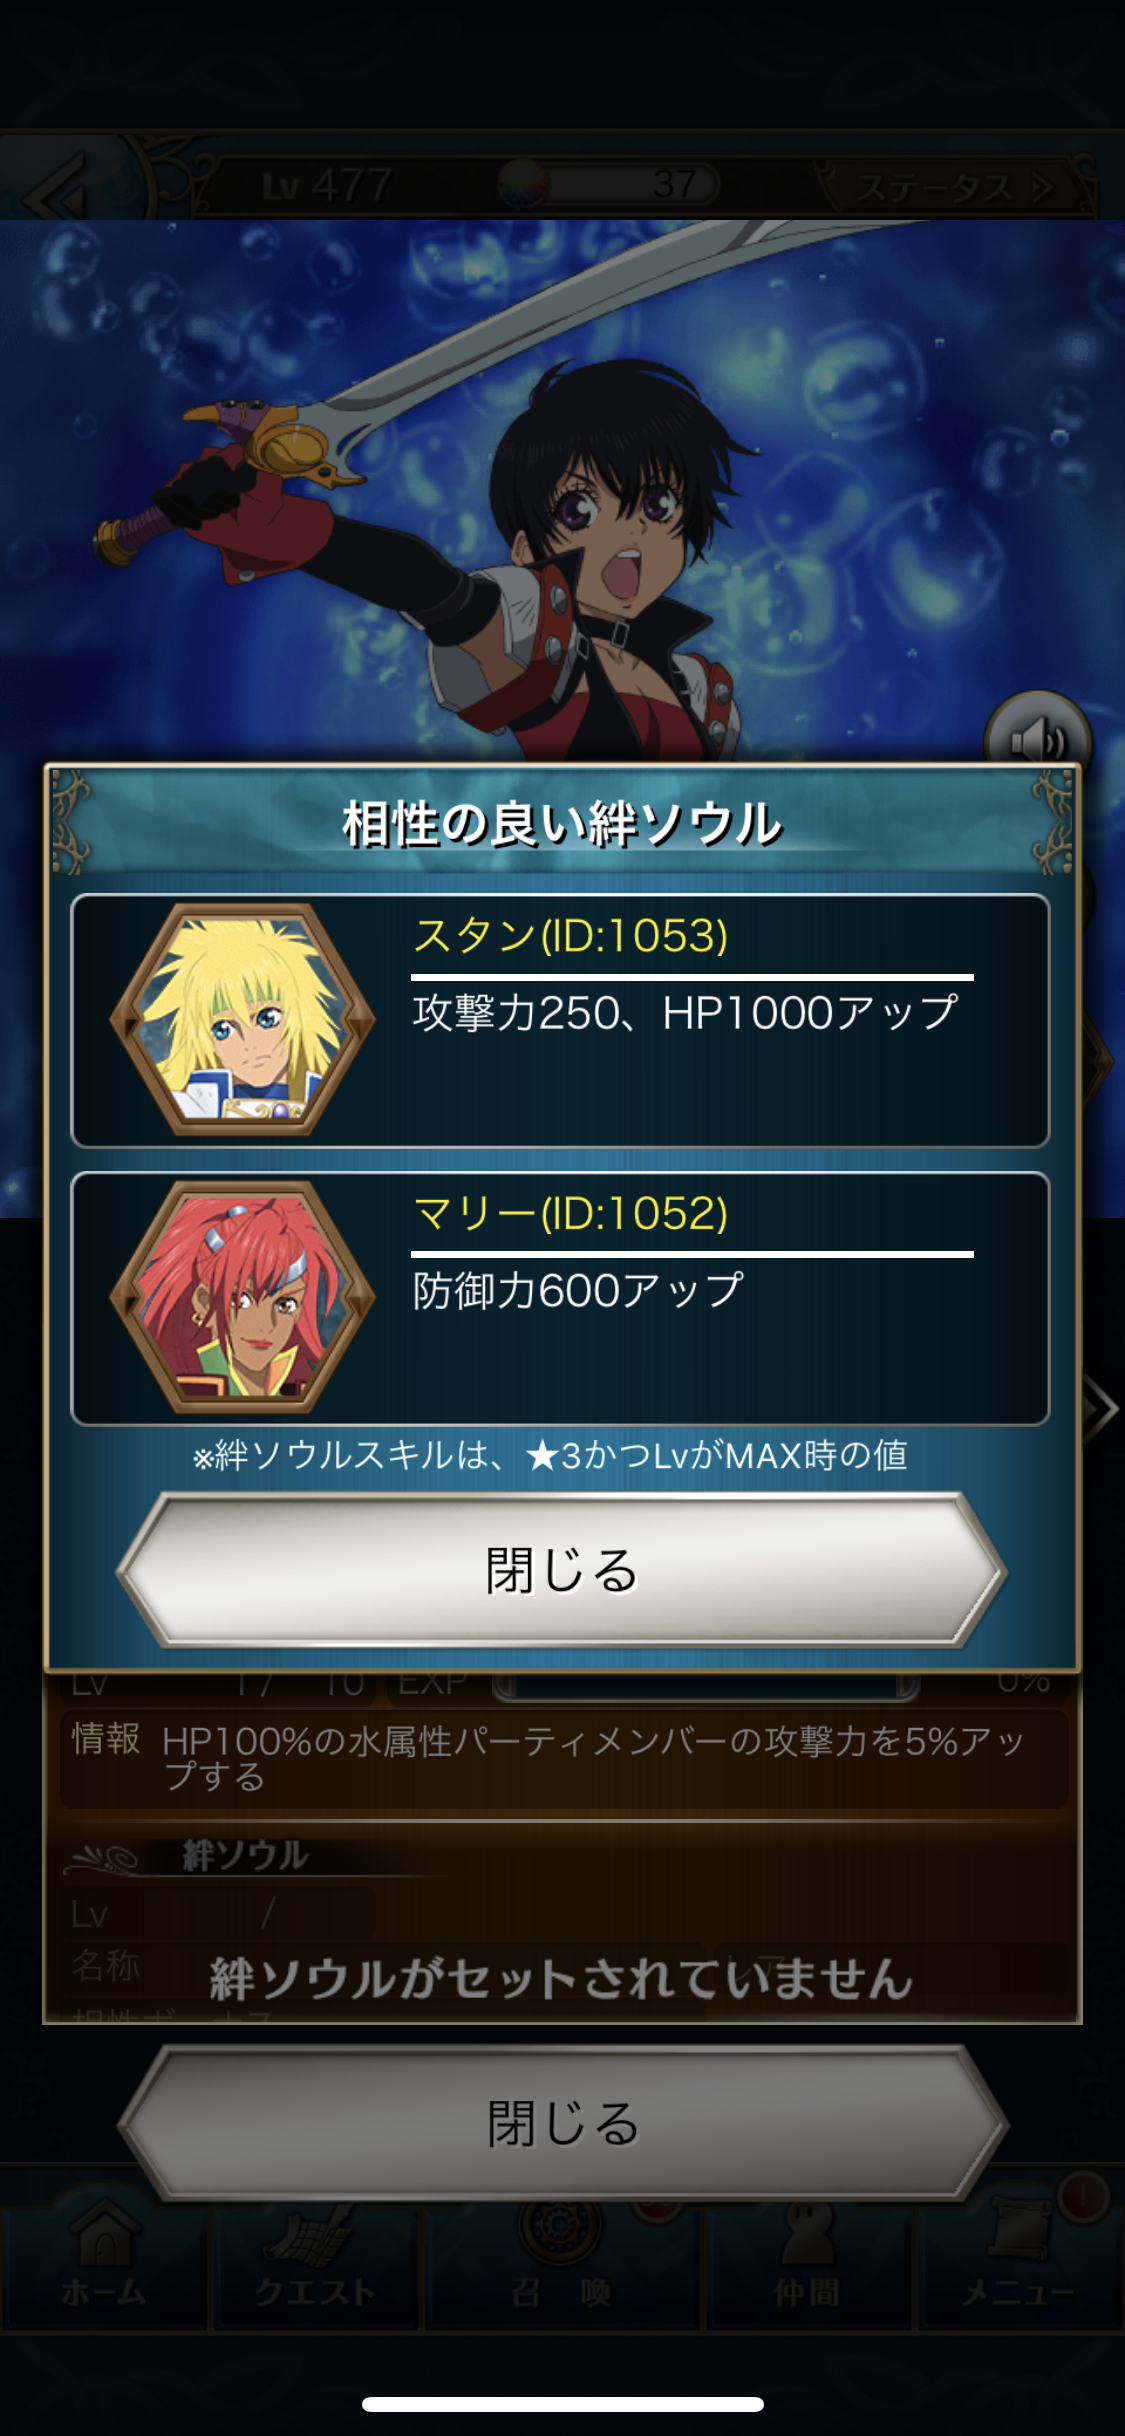Select マリー(ID:1052) soul entry title

(571, 1213)
